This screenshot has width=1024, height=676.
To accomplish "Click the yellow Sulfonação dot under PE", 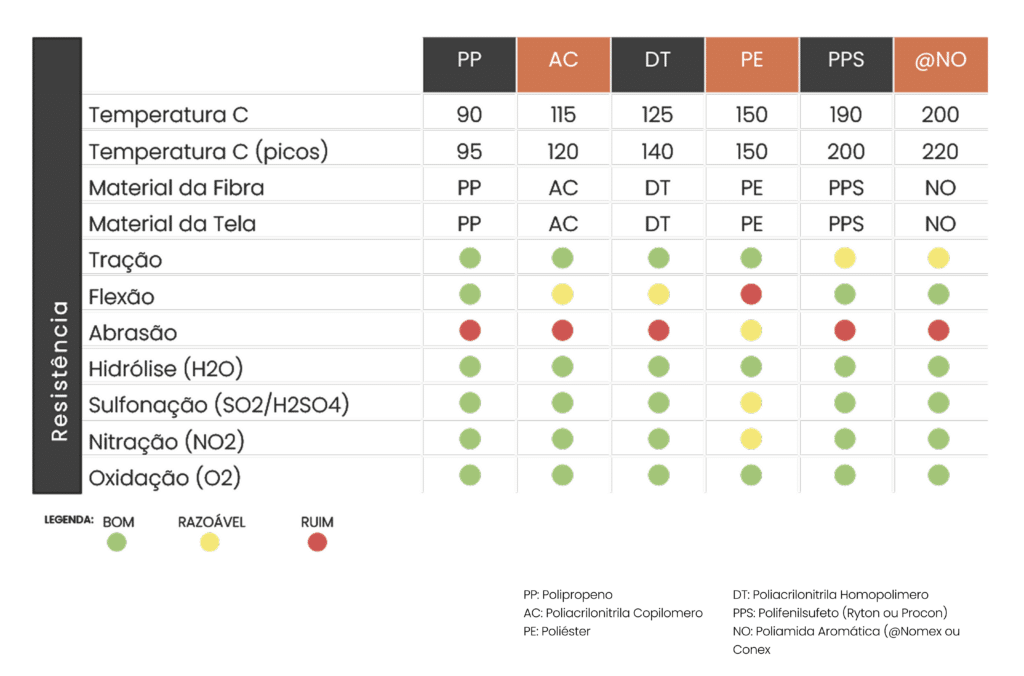I will click(752, 403).
